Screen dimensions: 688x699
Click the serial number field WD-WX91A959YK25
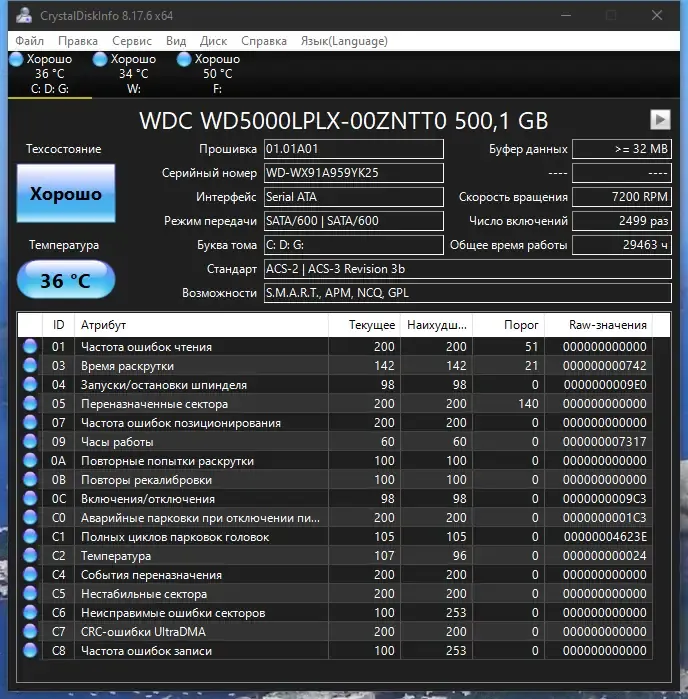point(354,173)
